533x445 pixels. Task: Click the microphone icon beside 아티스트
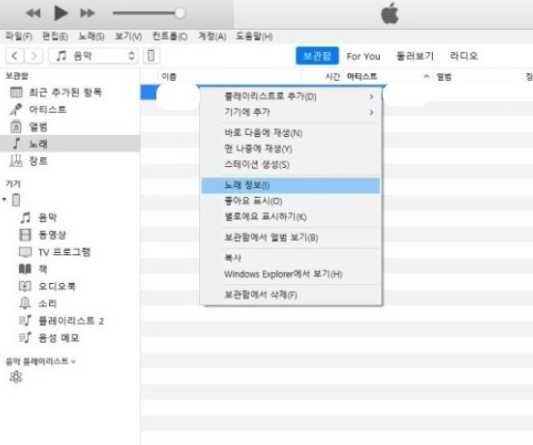tap(16, 109)
